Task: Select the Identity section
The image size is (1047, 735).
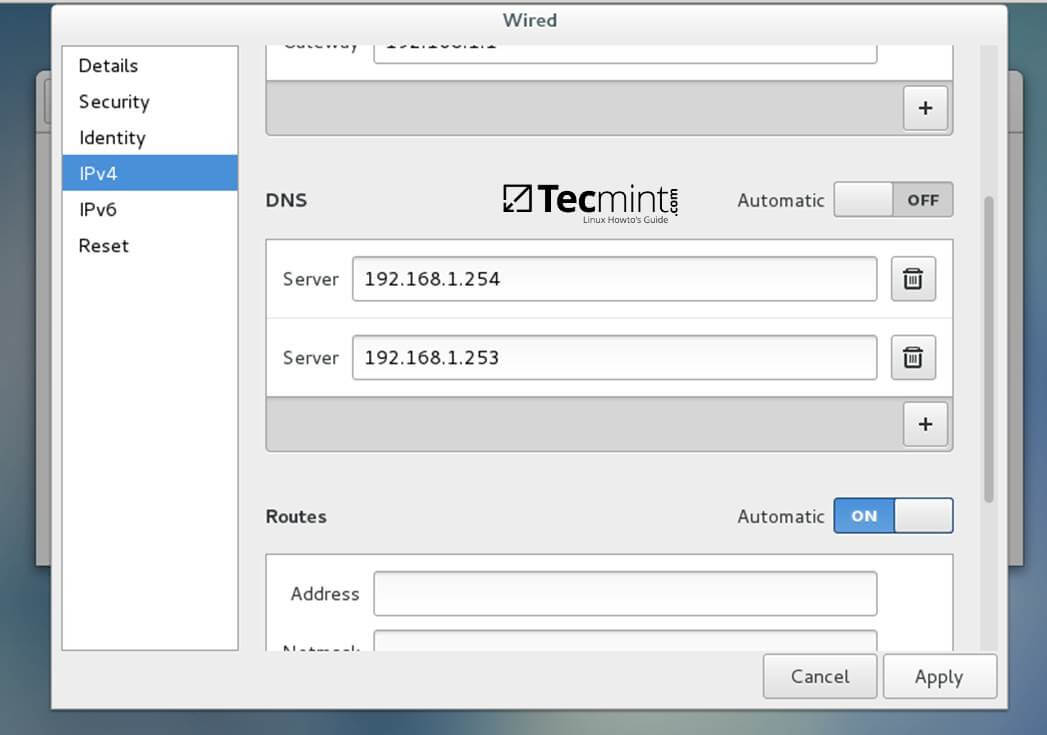Action: (112, 138)
